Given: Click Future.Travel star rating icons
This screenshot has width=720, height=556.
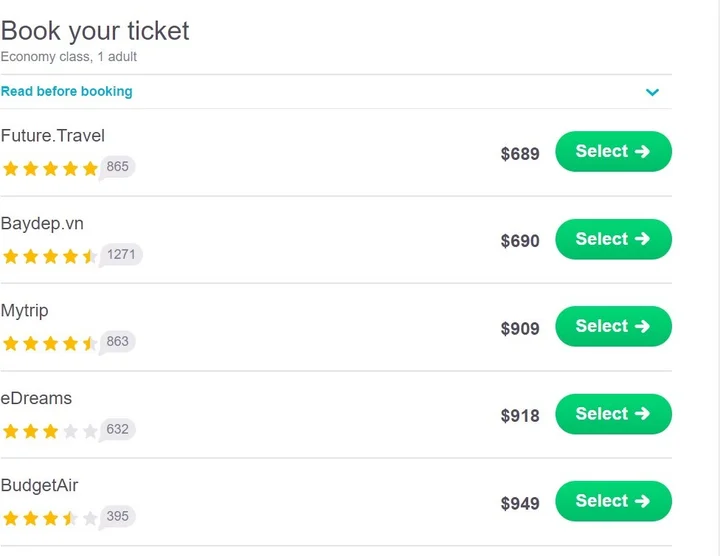Looking at the screenshot, I should click(50, 168).
